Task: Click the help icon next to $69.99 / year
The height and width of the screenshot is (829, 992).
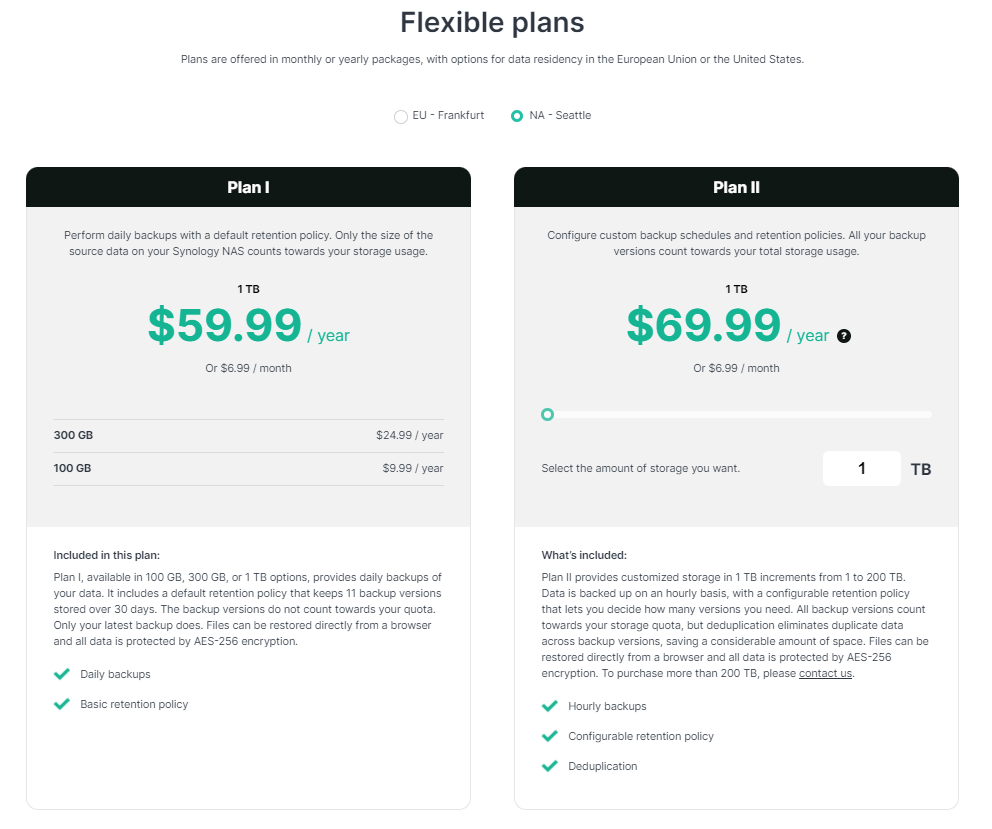Action: (x=843, y=336)
